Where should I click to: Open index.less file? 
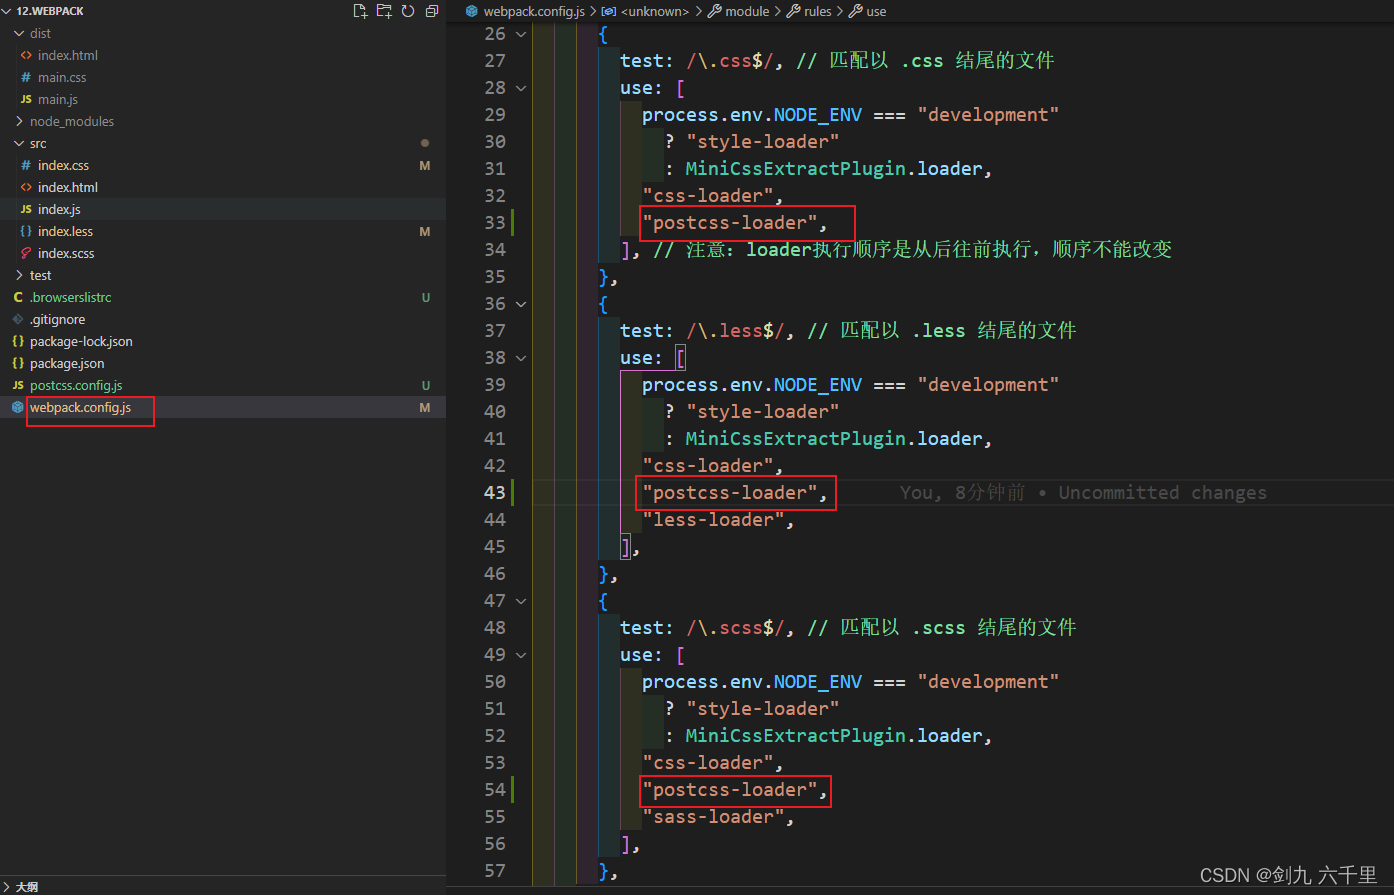tap(65, 231)
